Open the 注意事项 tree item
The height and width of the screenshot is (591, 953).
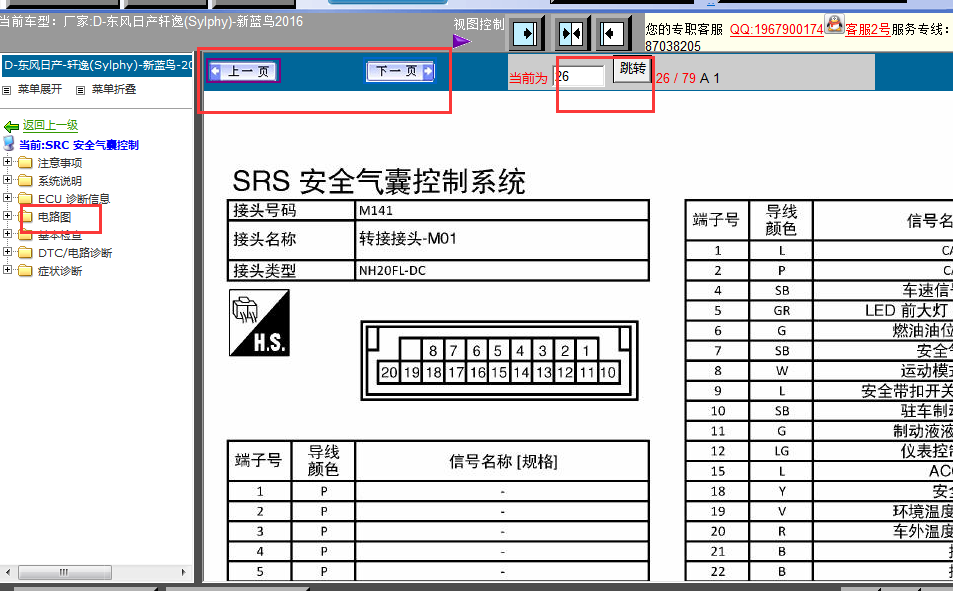(x=60, y=163)
